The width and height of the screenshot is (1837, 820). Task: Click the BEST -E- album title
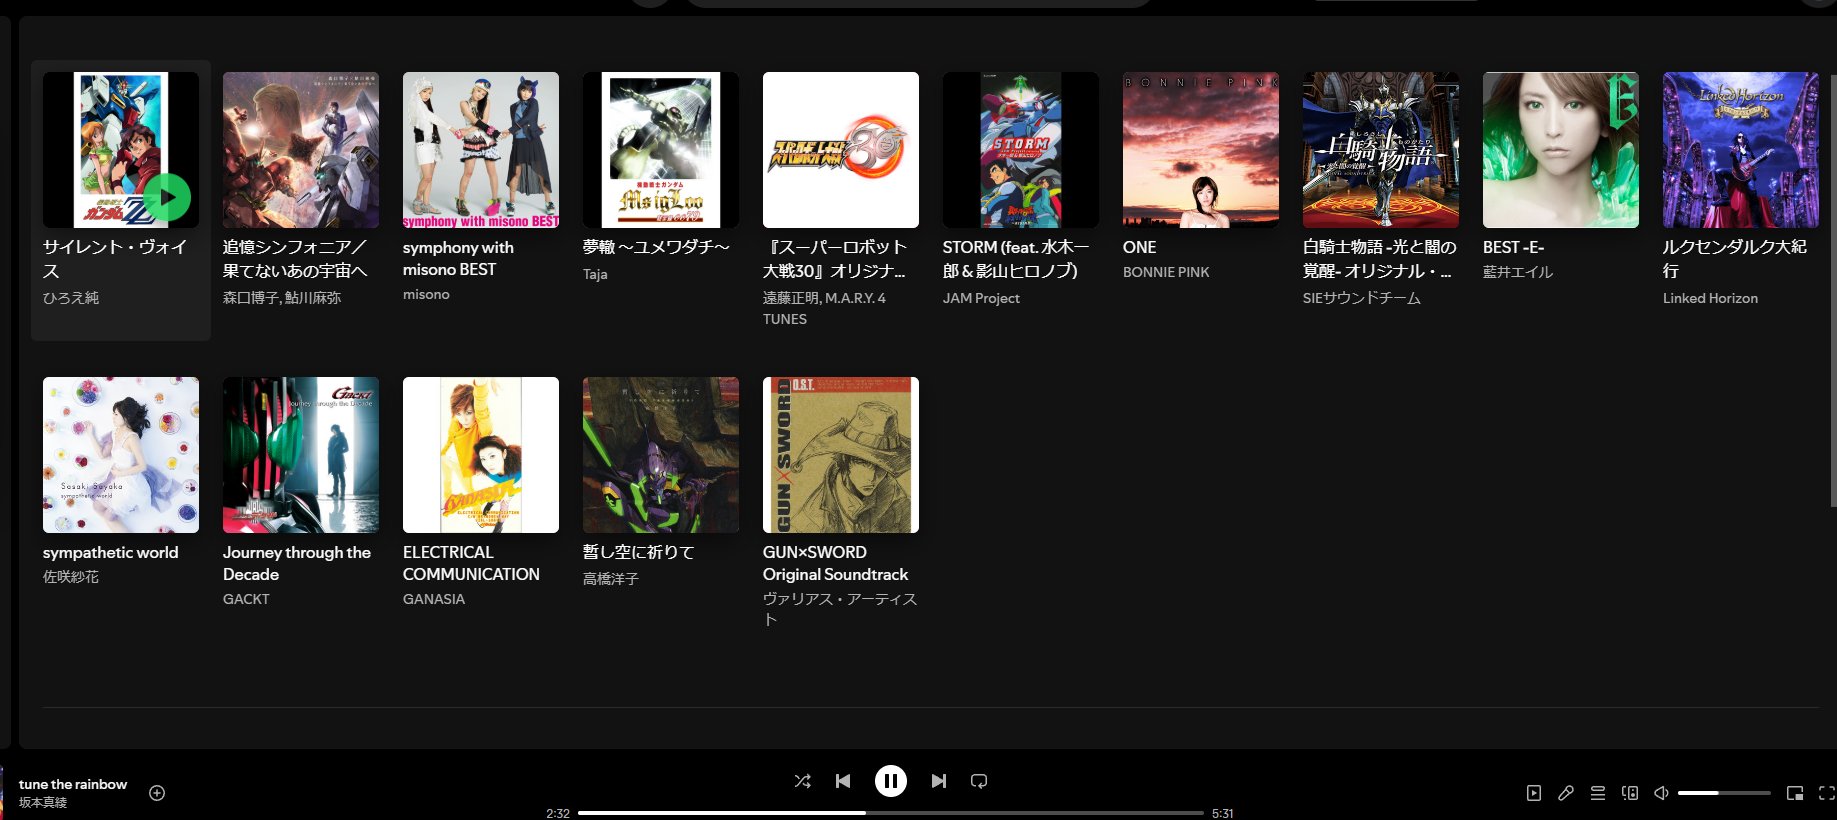[1513, 247]
